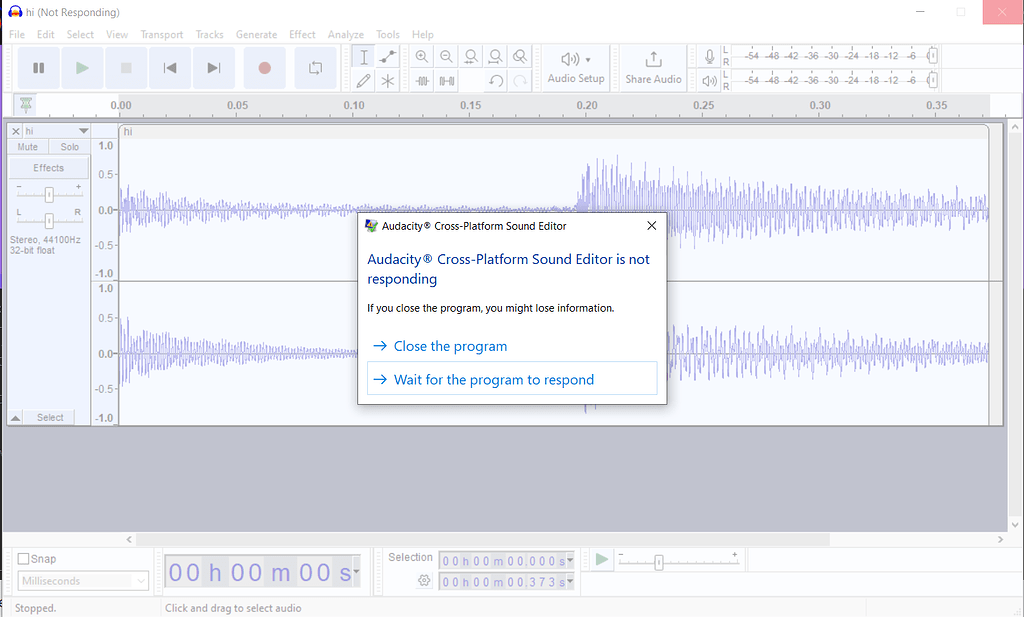The image size is (1024, 617).
Task: Trim audio outside selection
Action: (421, 80)
